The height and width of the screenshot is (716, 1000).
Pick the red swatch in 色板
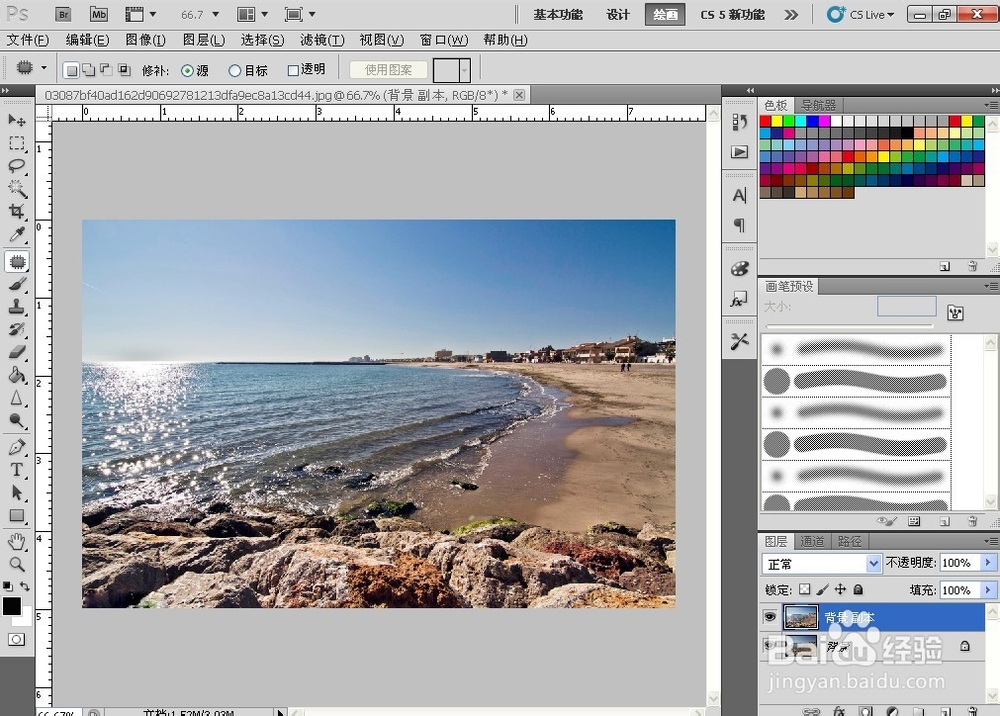pos(765,121)
